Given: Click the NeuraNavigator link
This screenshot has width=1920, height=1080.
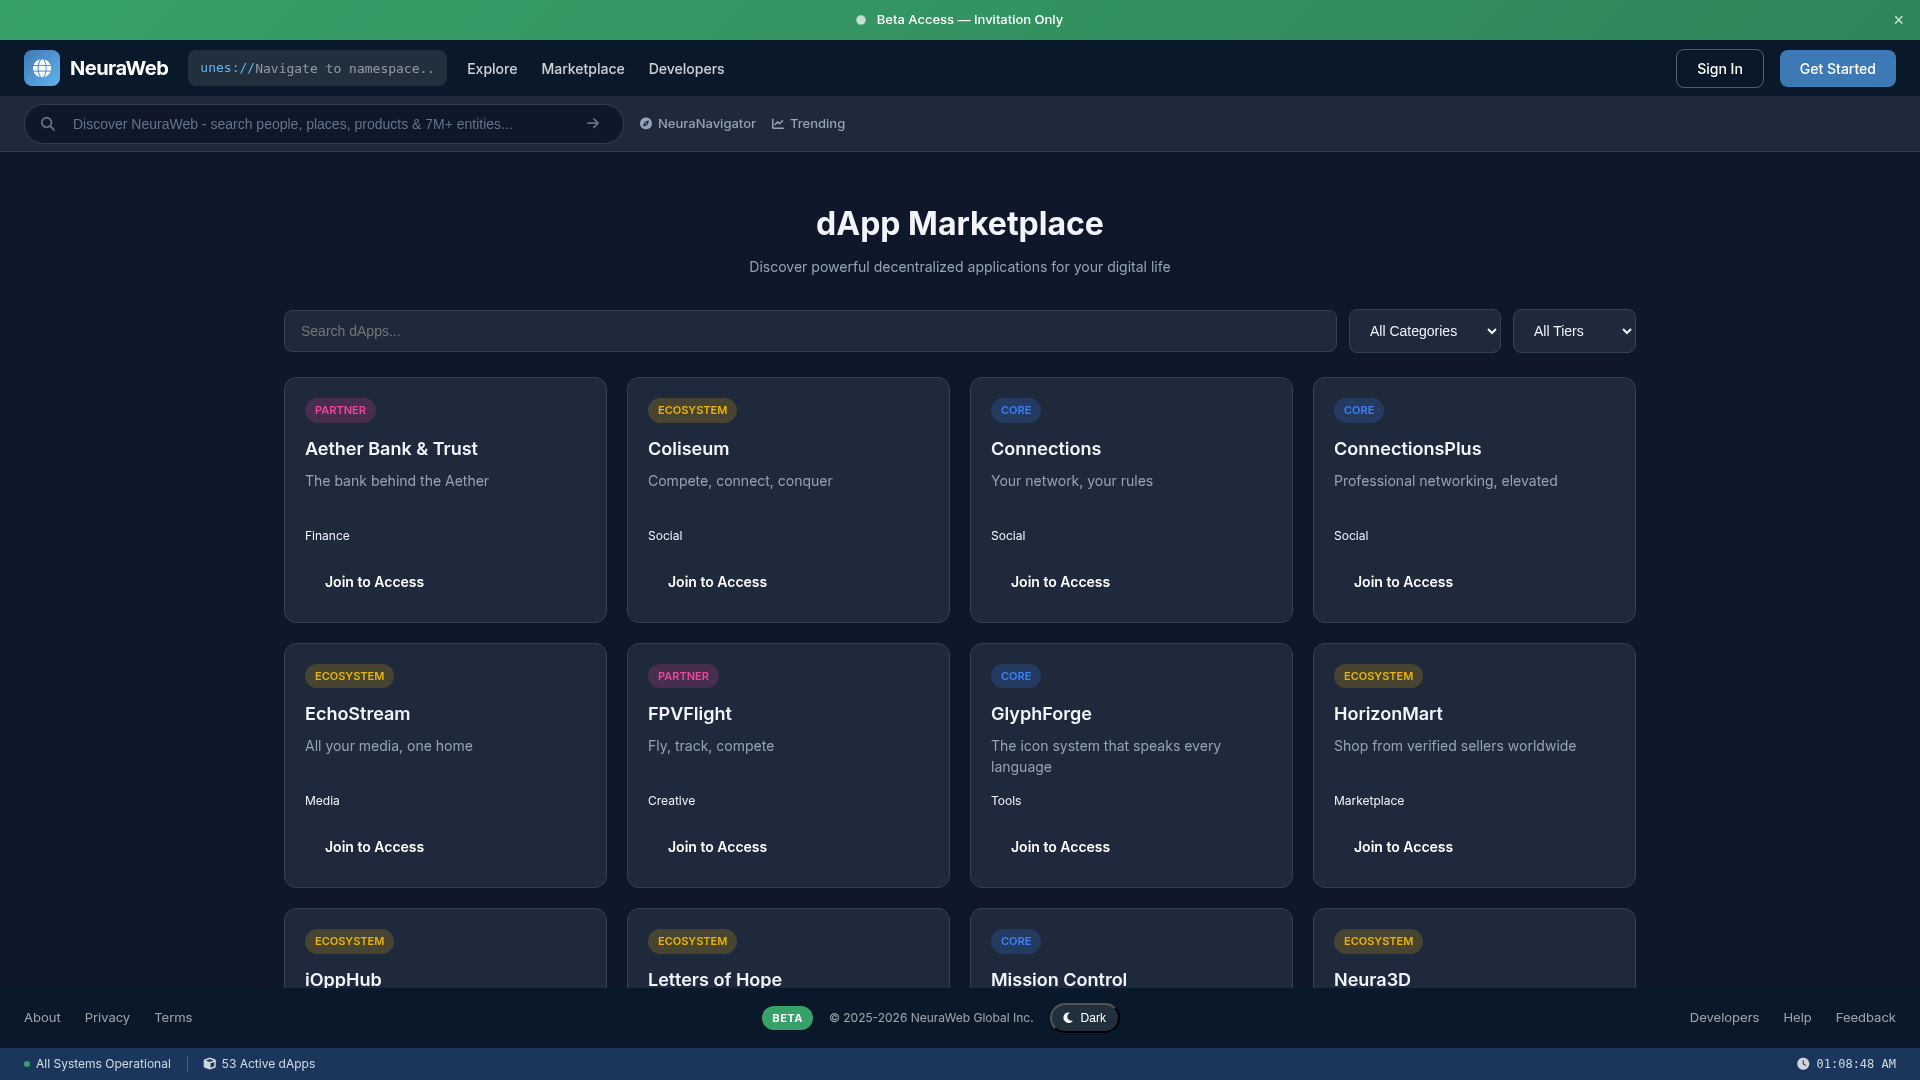Looking at the screenshot, I should (x=698, y=124).
